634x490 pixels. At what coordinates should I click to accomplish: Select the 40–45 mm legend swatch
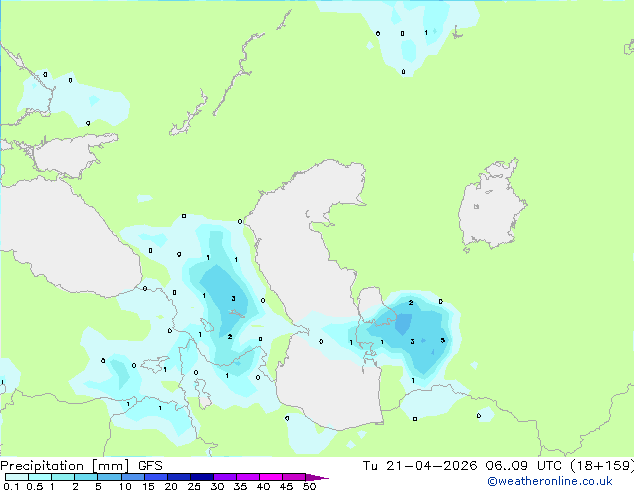tap(271, 477)
